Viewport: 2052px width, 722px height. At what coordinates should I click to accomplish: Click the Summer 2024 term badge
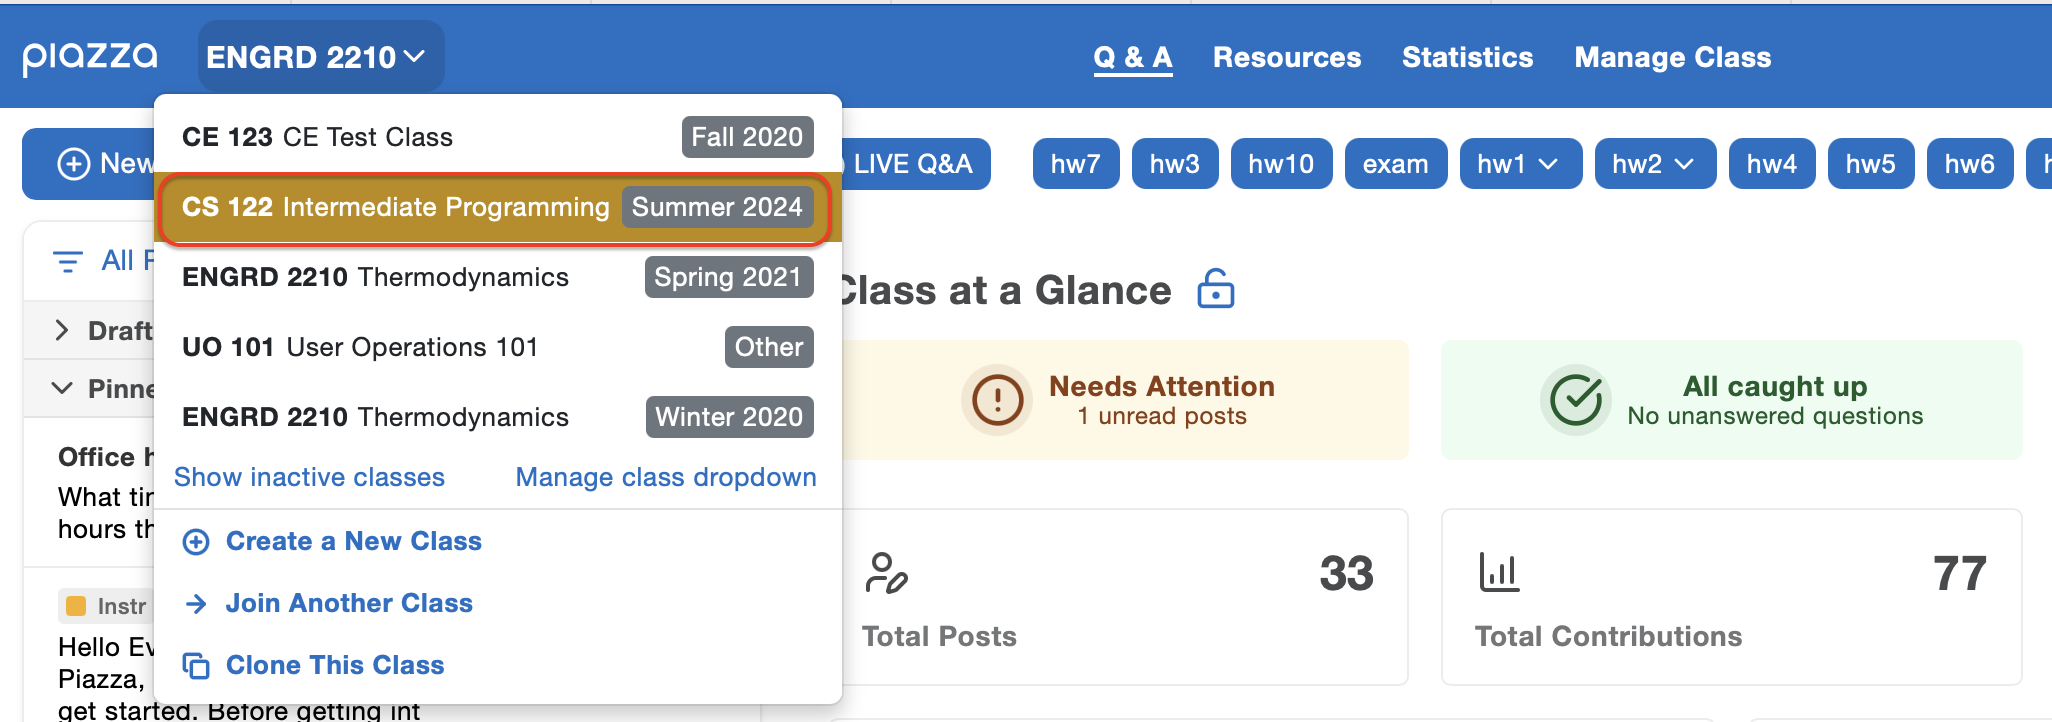717,207
